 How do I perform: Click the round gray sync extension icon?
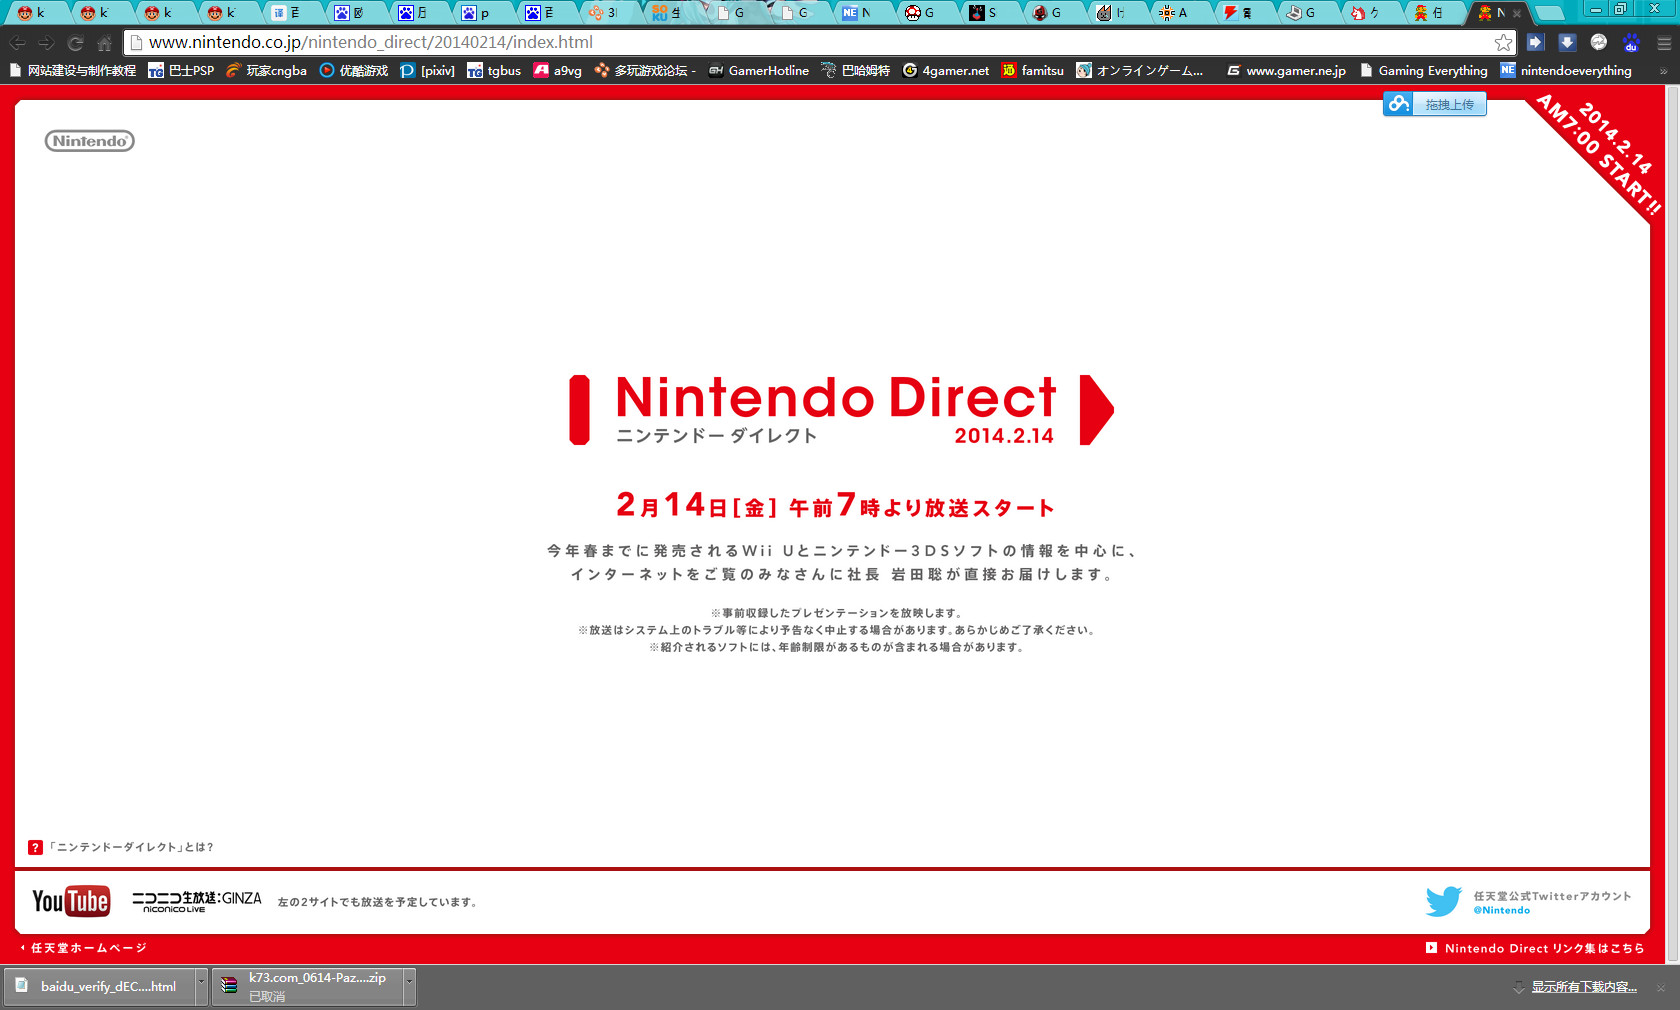click(x=1599, y=42)
